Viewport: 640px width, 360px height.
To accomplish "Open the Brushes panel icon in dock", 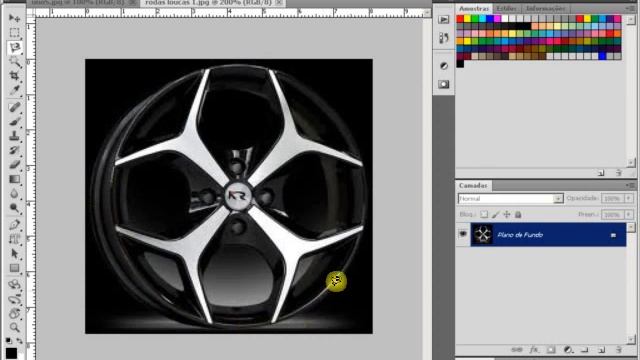I will [x=444, y=38].
